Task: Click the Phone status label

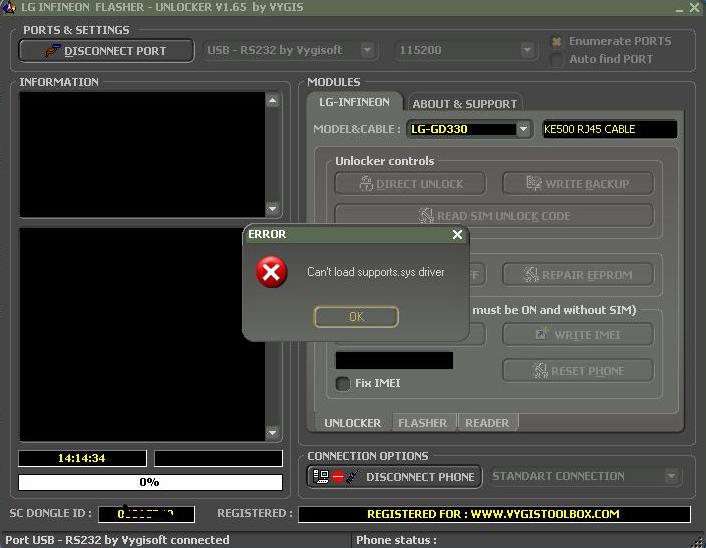Action: coord(396,540)
